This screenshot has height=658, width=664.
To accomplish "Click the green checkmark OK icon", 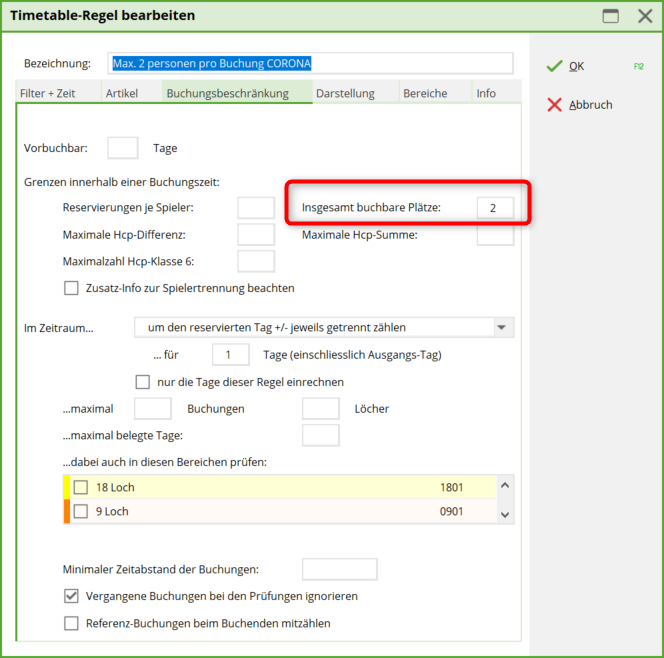I will 554,66.
